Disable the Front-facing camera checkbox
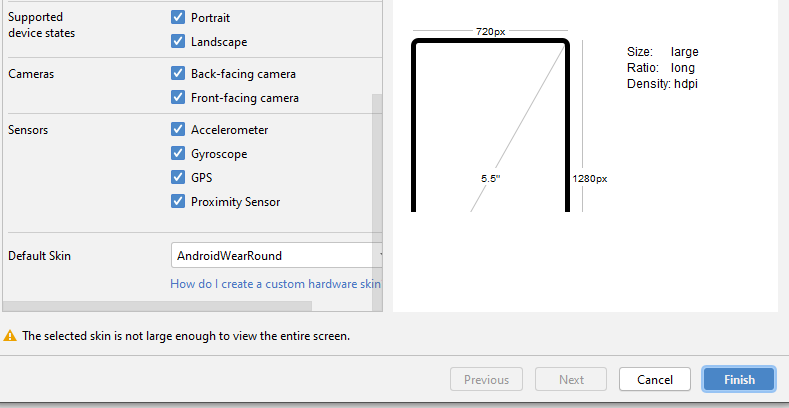 tap(178, 97)
